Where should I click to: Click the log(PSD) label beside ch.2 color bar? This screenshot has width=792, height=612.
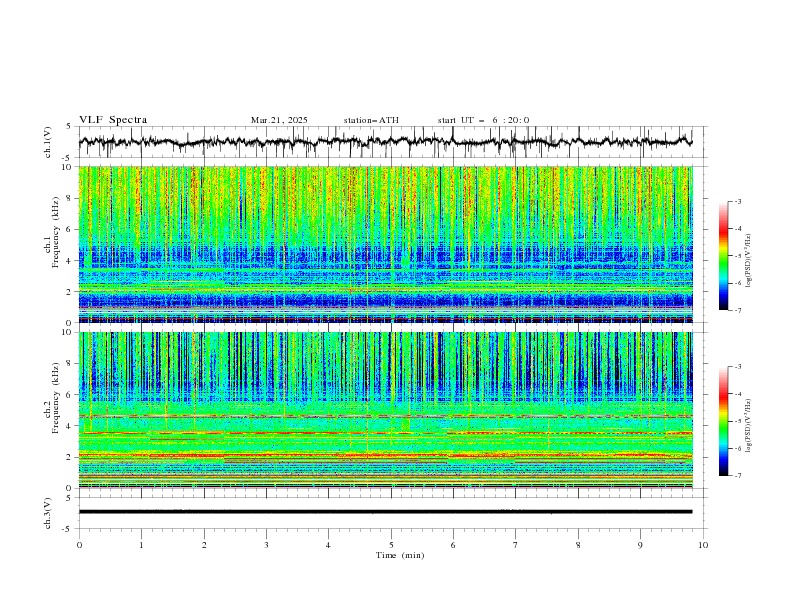[748, 425]
